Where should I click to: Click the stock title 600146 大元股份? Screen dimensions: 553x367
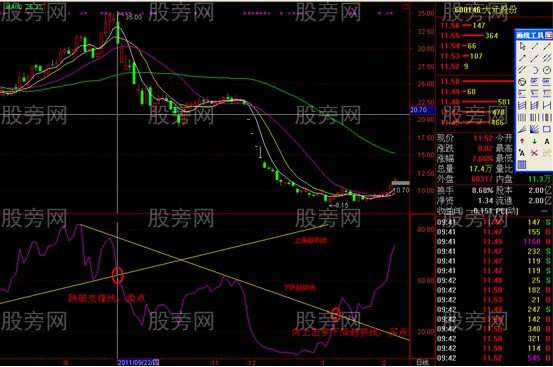(486, 10)
